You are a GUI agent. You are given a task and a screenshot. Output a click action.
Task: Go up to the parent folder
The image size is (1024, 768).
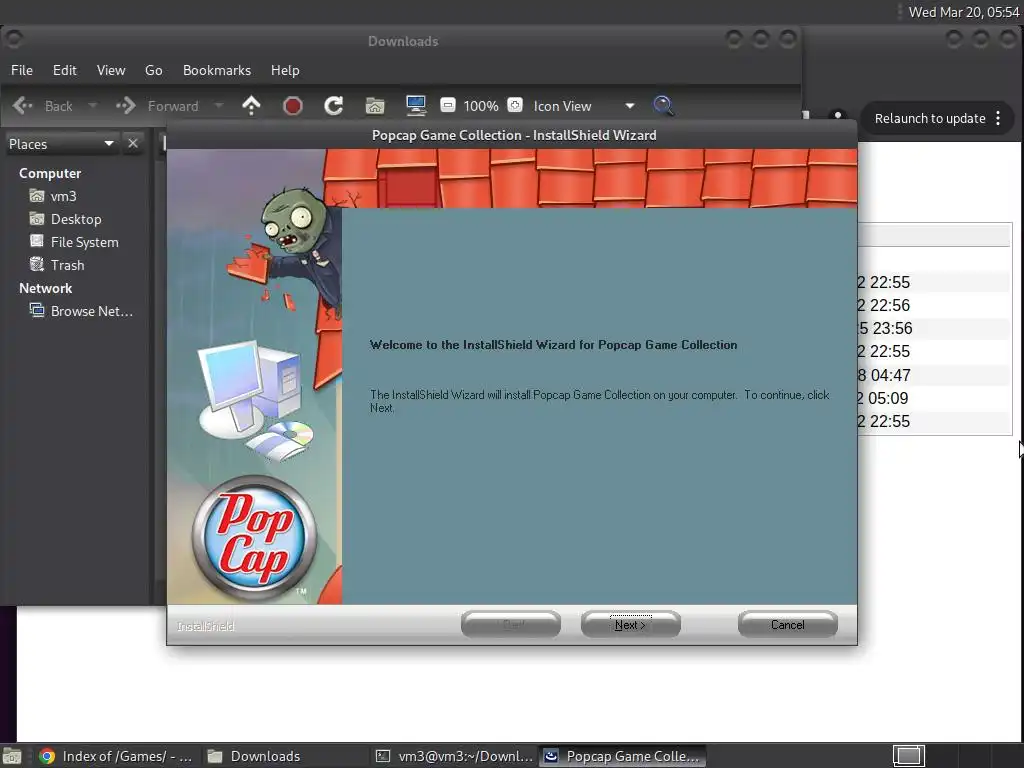click(x=251, y=105)
